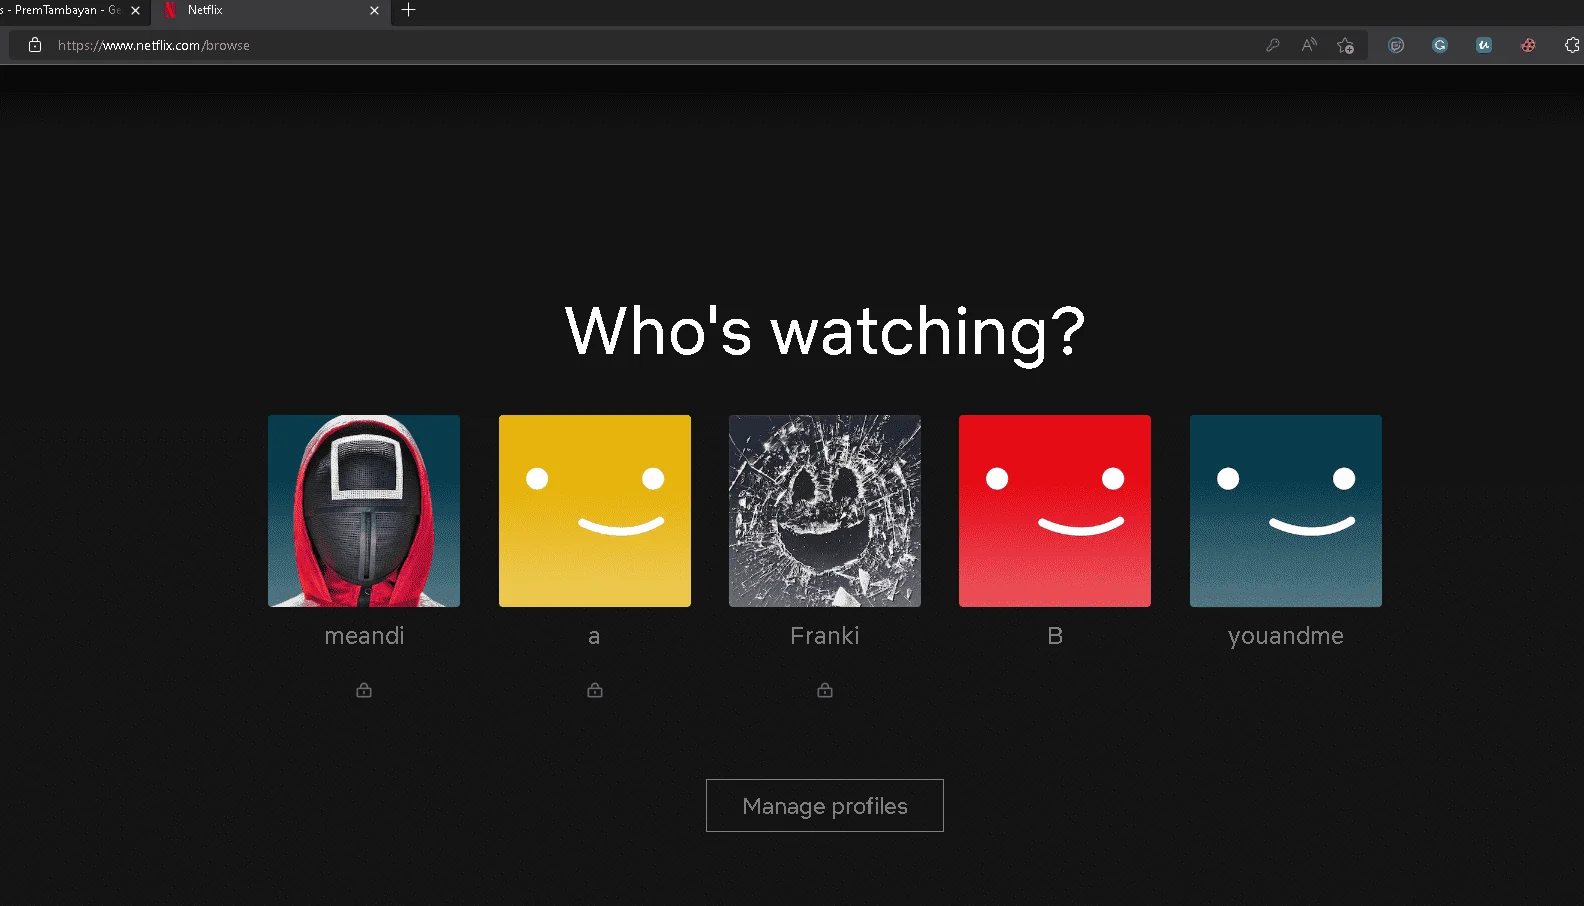Click the lock icon under meandi

tap(364, 690)
